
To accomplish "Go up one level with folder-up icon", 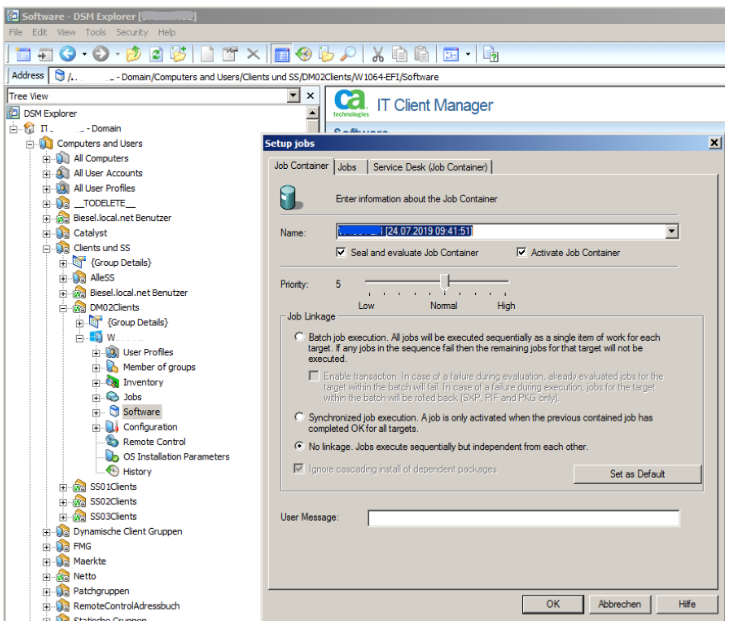I will pos(134,54).
